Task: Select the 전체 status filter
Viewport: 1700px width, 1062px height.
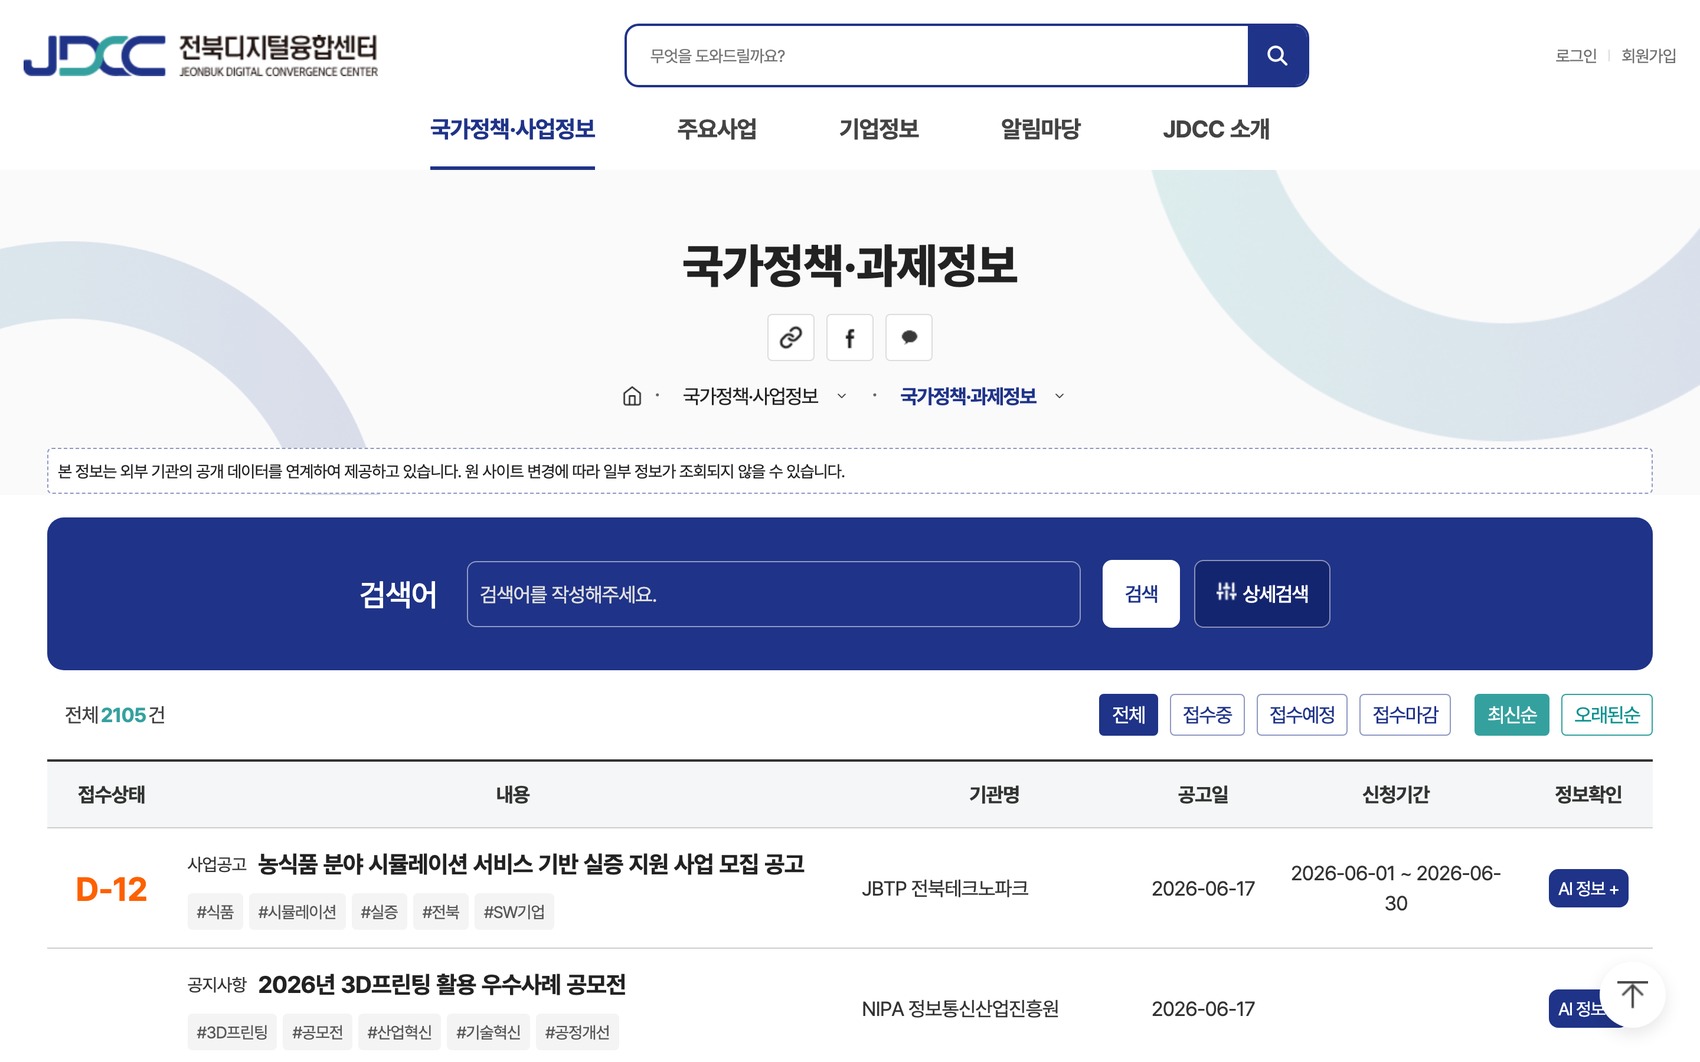Action: (x=1128, y=715)
